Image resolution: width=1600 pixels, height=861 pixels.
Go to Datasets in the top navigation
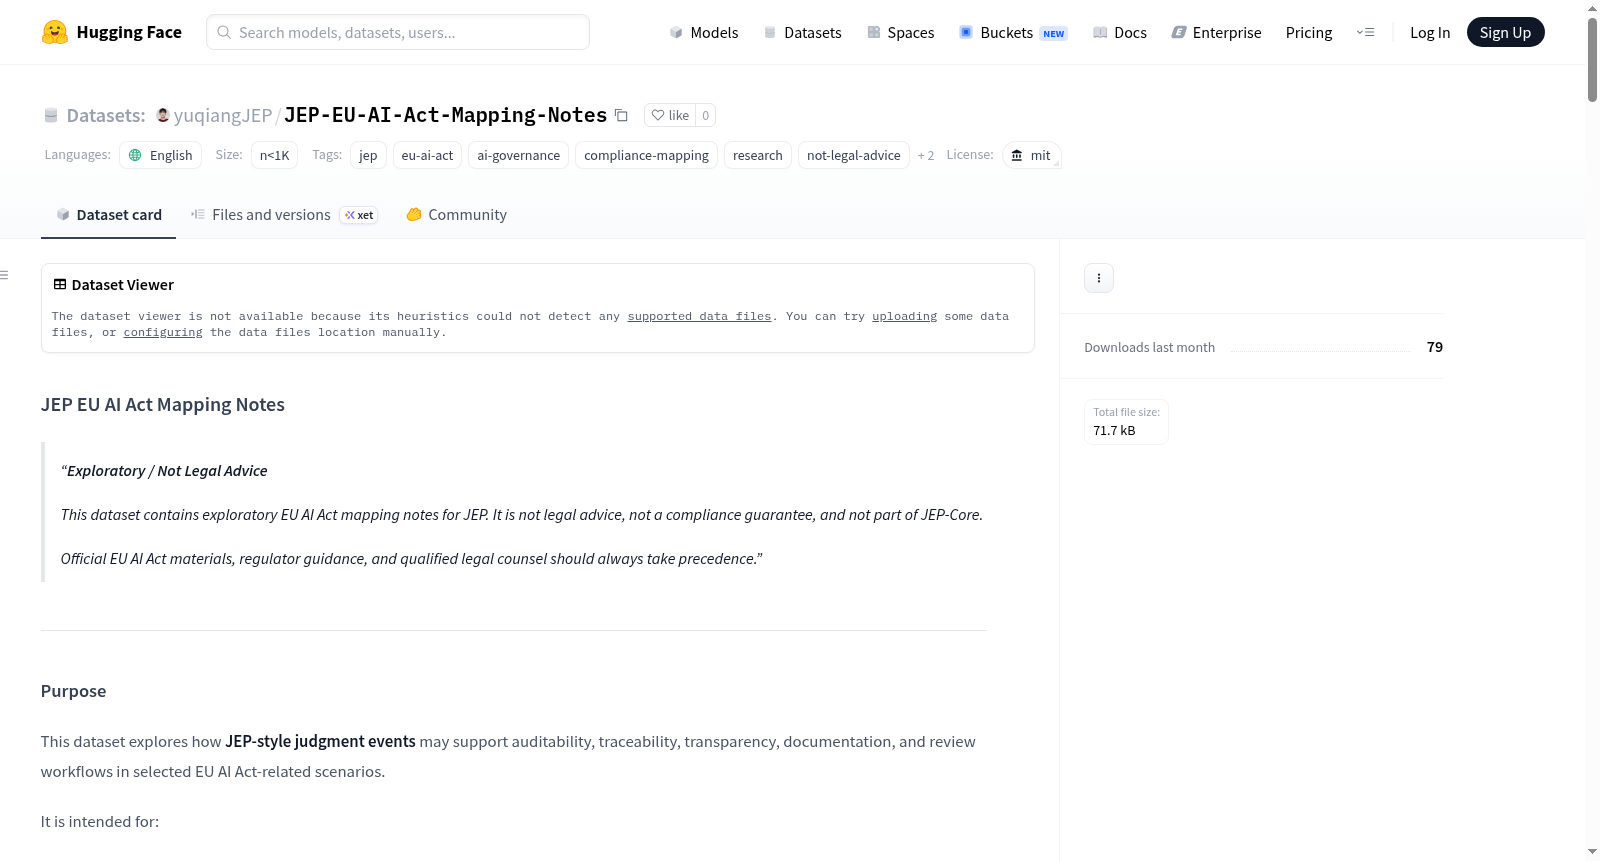(x=803, y=32)
